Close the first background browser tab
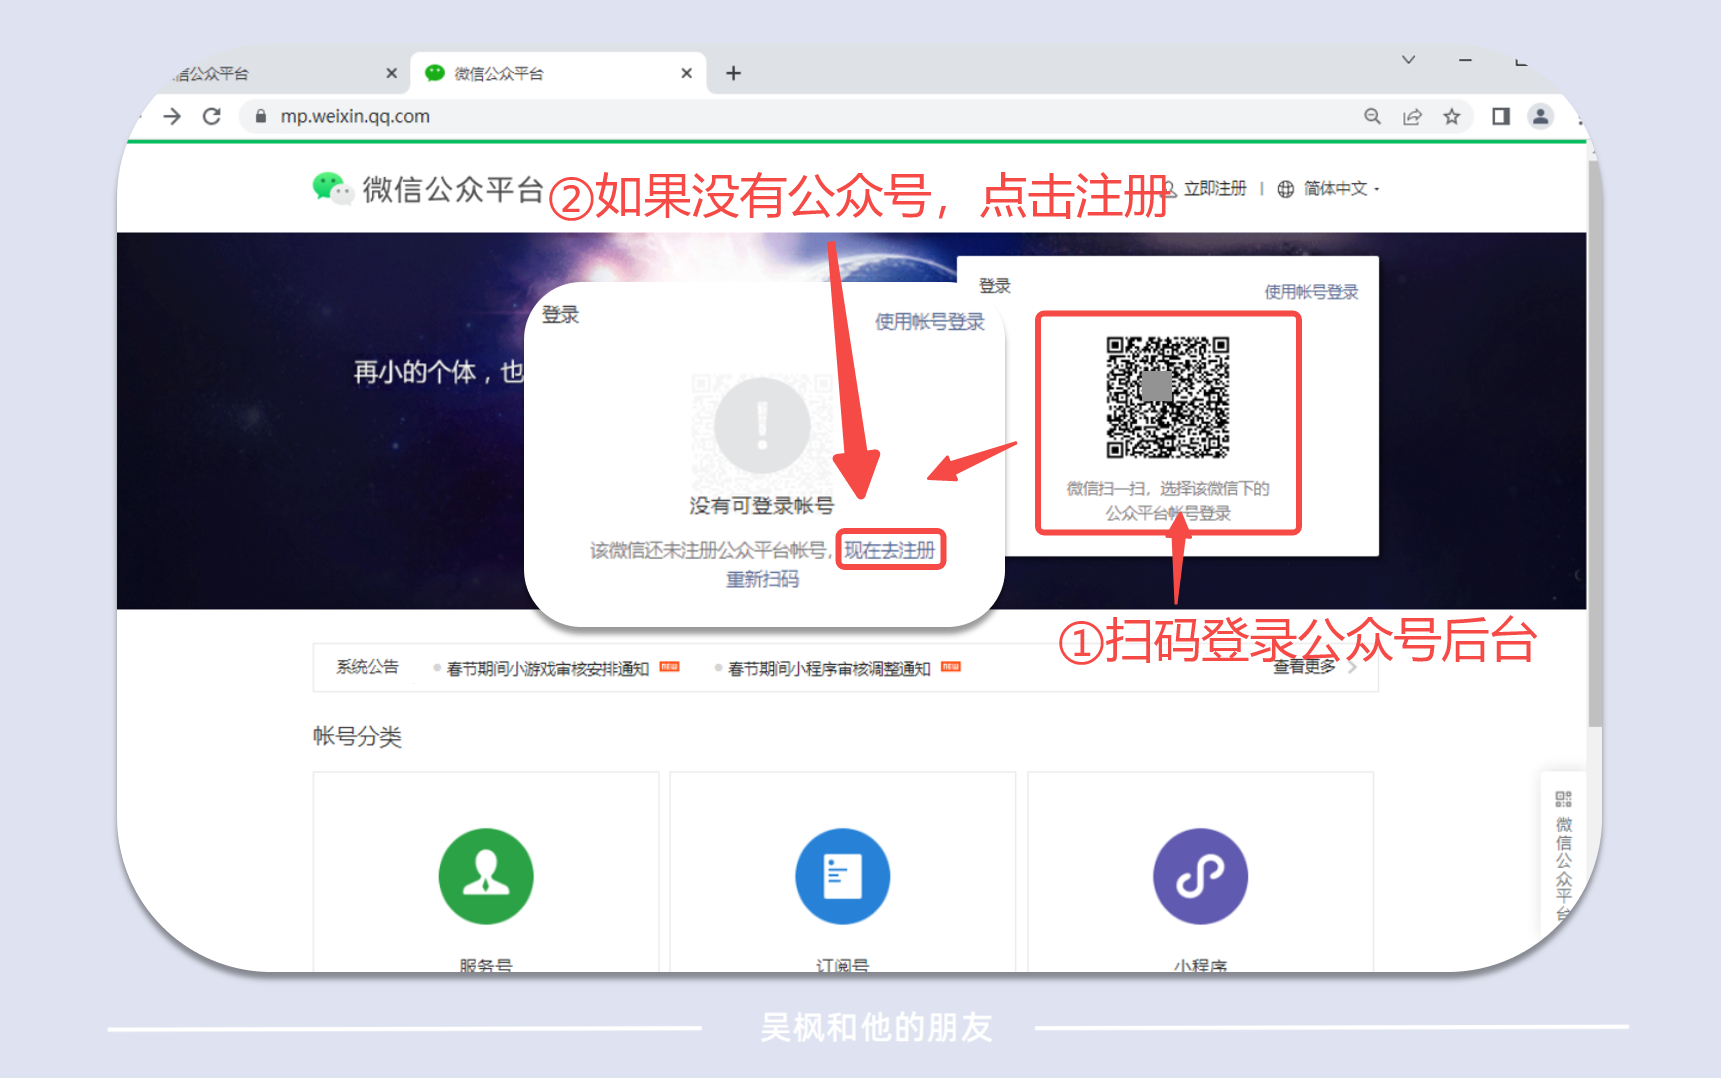Viewport: 1721px width, 1078px height. click(391, 73)
